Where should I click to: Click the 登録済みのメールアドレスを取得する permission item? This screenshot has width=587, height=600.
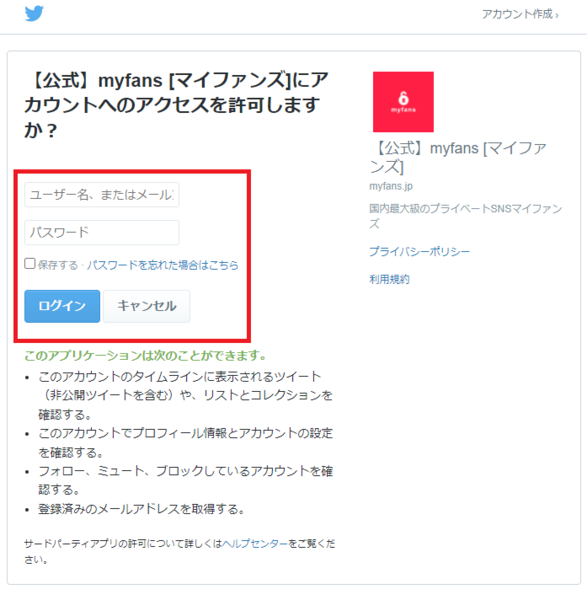click(x=141, y=509)
